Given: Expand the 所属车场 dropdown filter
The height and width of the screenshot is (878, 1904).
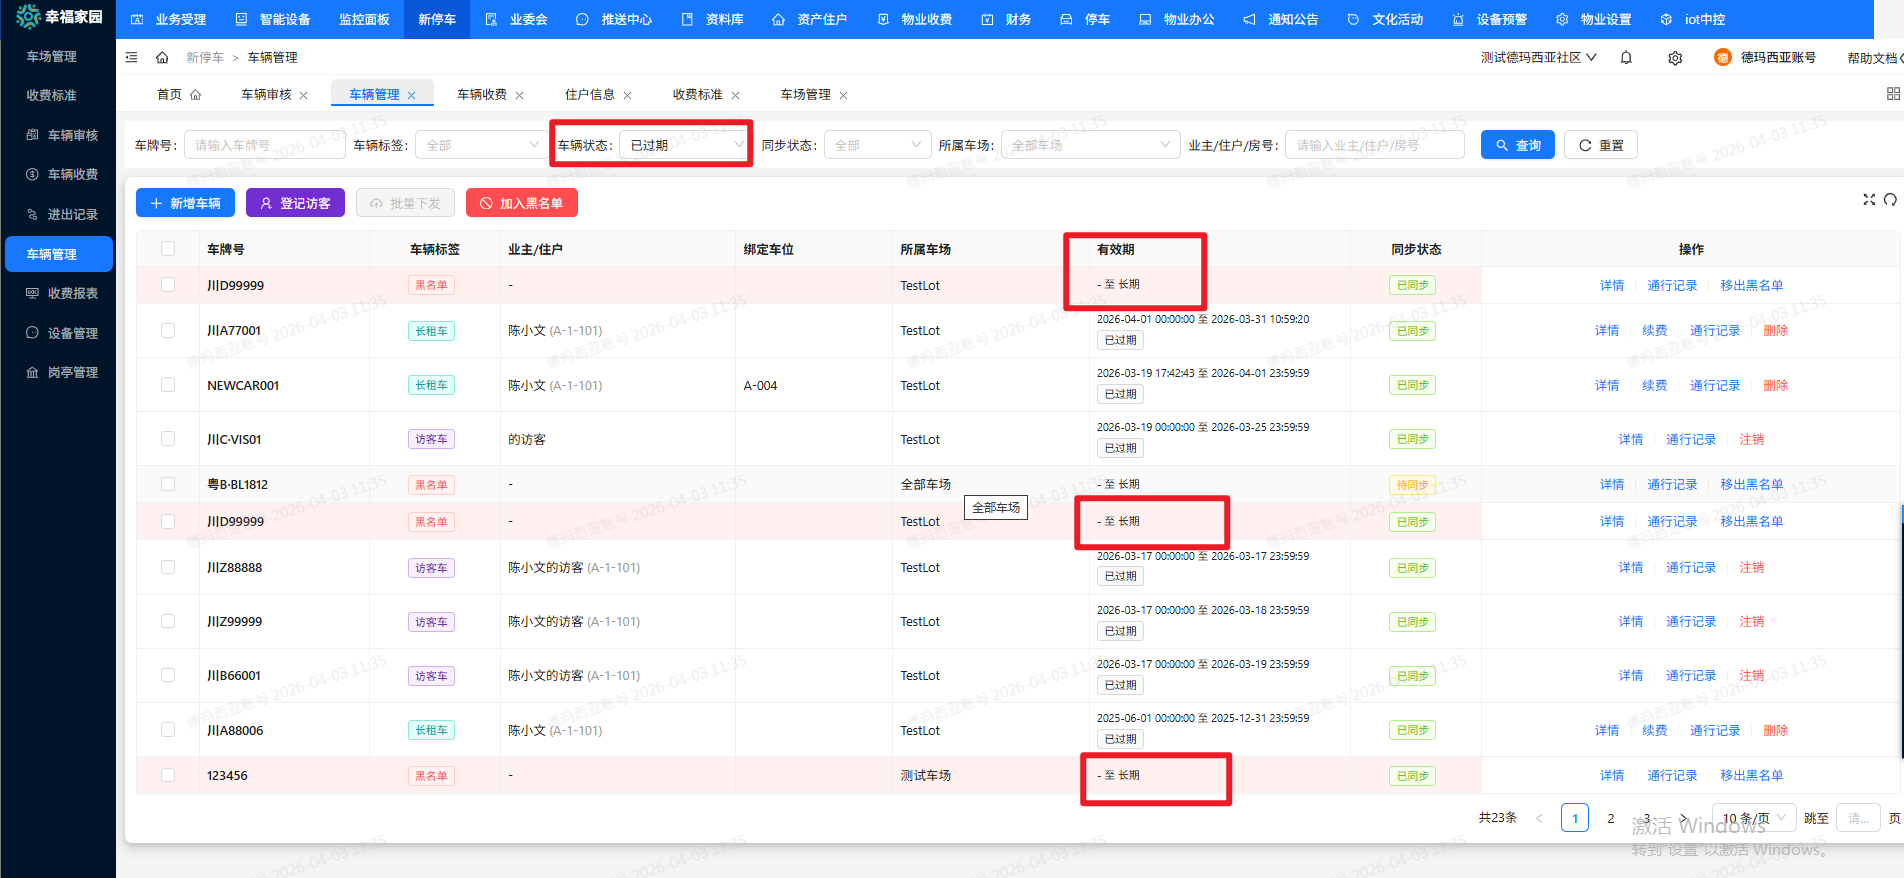Looking at the screenshot, I should 1089,145.
